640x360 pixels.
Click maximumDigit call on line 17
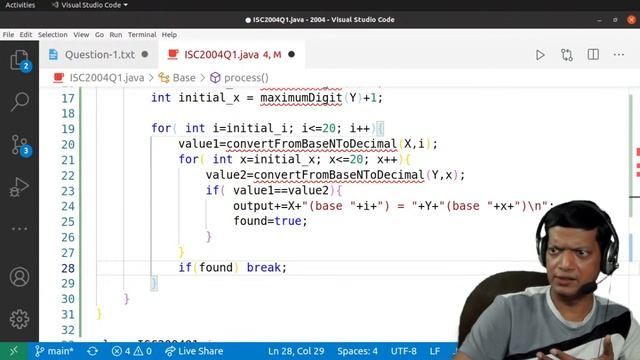pos(301,98)
